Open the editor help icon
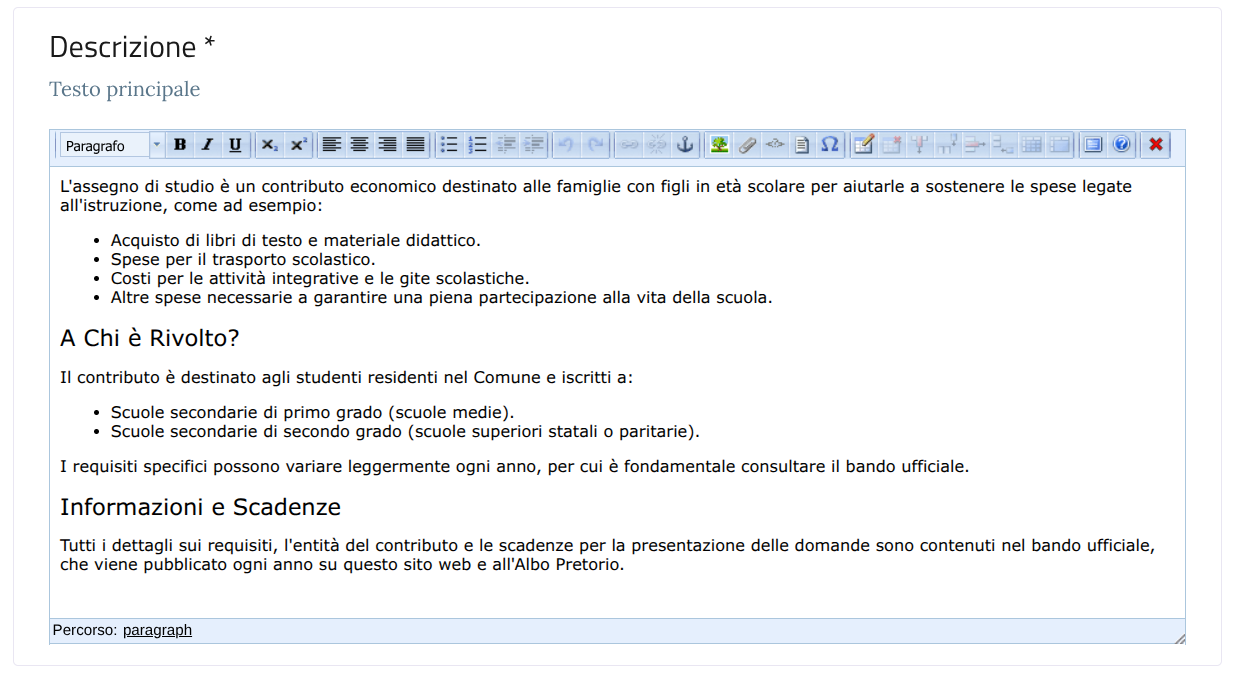1243x678 pixels. tap(1121, 145)
